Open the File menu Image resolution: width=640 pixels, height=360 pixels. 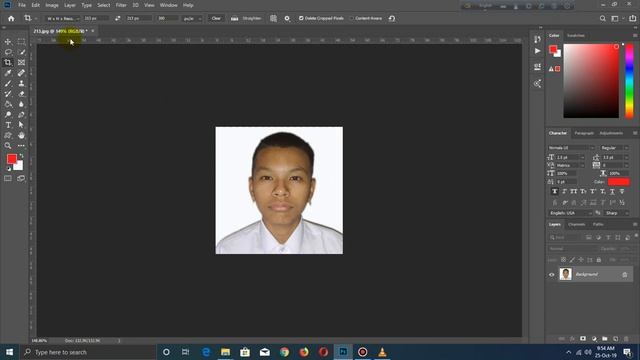[x=22, y=5]
